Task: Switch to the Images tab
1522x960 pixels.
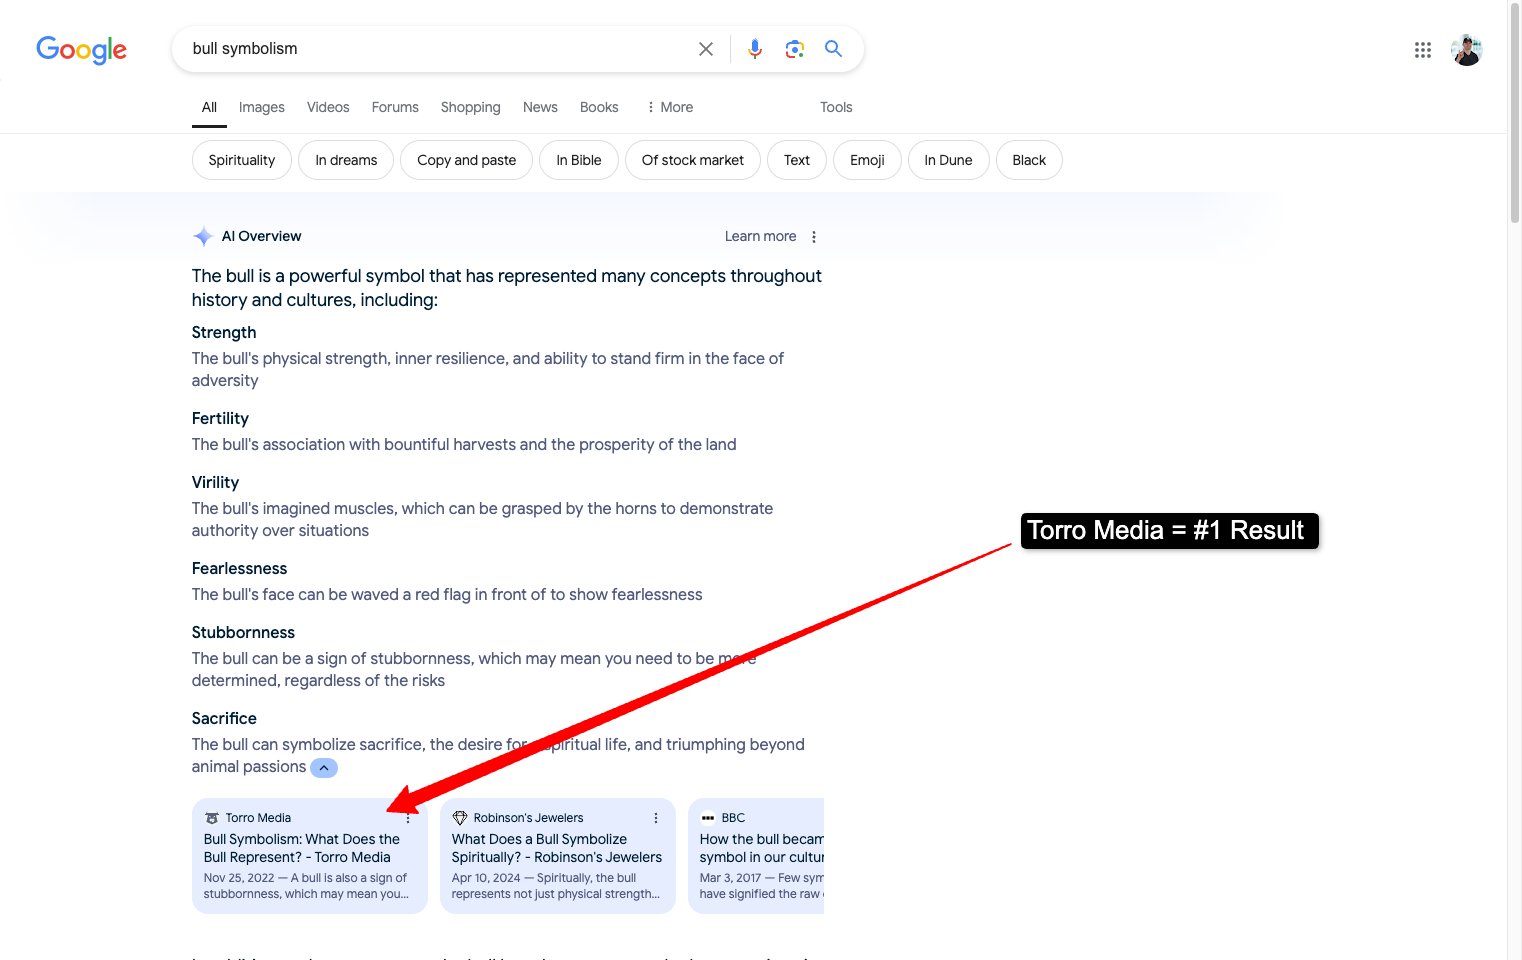Action: [x=262, y=107]
